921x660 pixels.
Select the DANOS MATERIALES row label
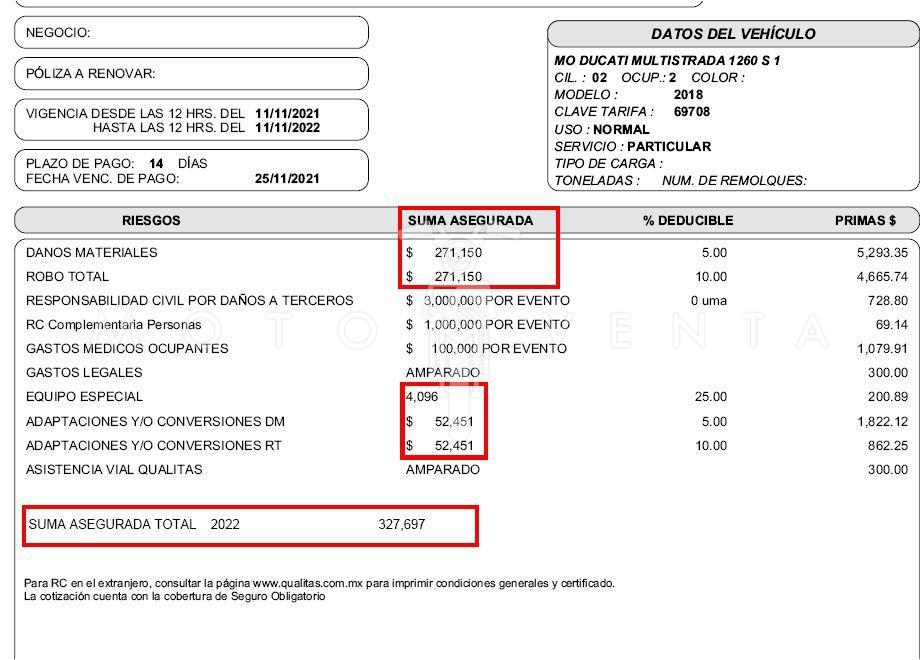(x=92, y=253)
